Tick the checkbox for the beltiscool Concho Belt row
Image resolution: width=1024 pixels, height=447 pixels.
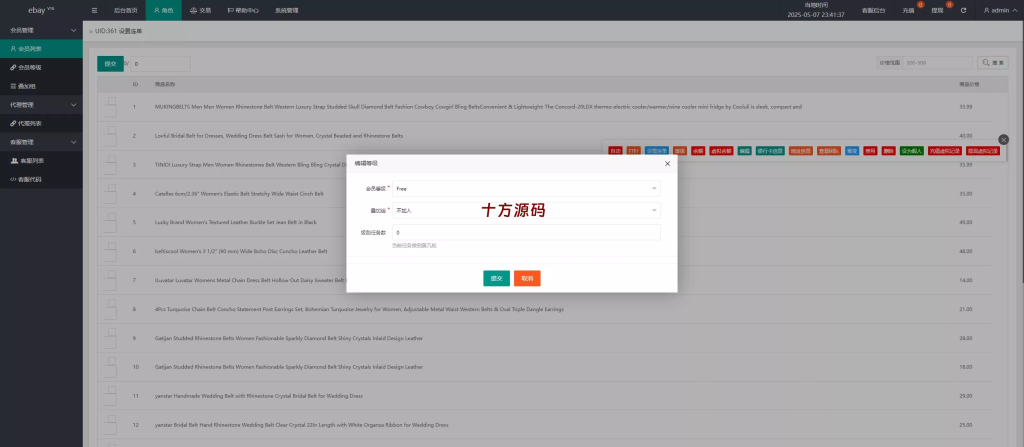pos(112,246)
